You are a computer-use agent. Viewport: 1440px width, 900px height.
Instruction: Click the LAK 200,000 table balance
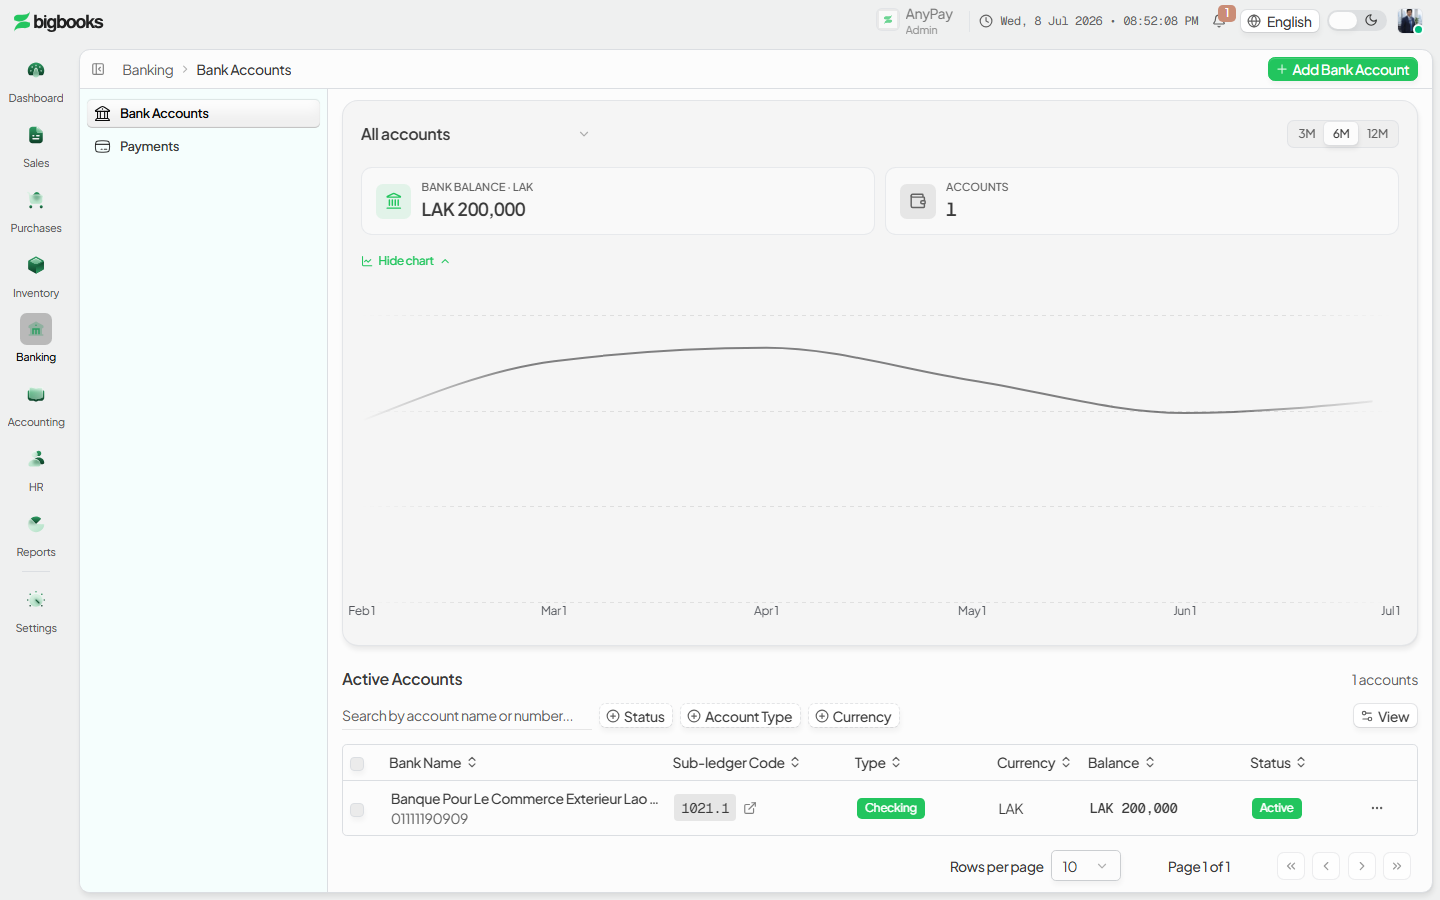pyautogui.click(x=1133, y=808)
